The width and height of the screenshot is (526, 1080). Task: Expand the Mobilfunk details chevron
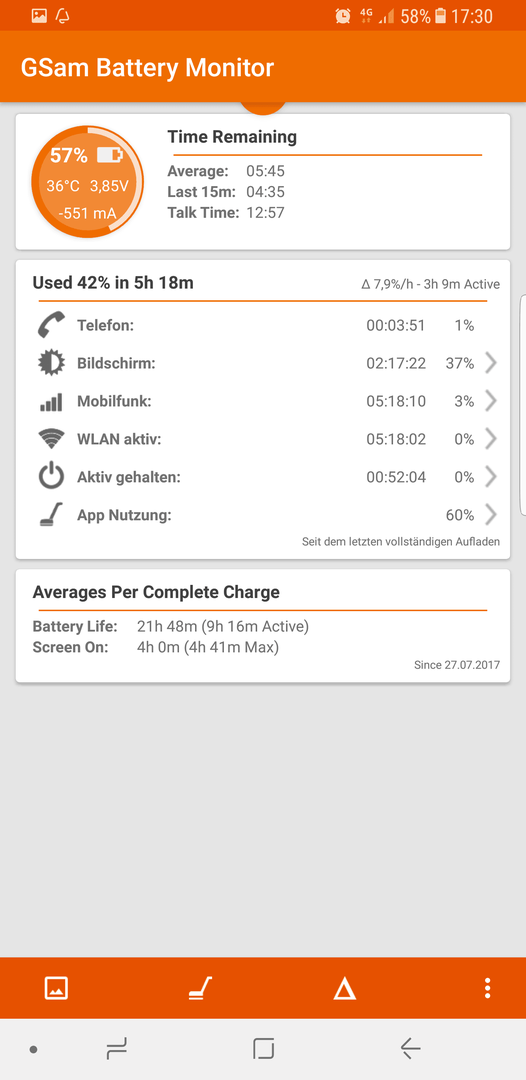pos(491,401)
